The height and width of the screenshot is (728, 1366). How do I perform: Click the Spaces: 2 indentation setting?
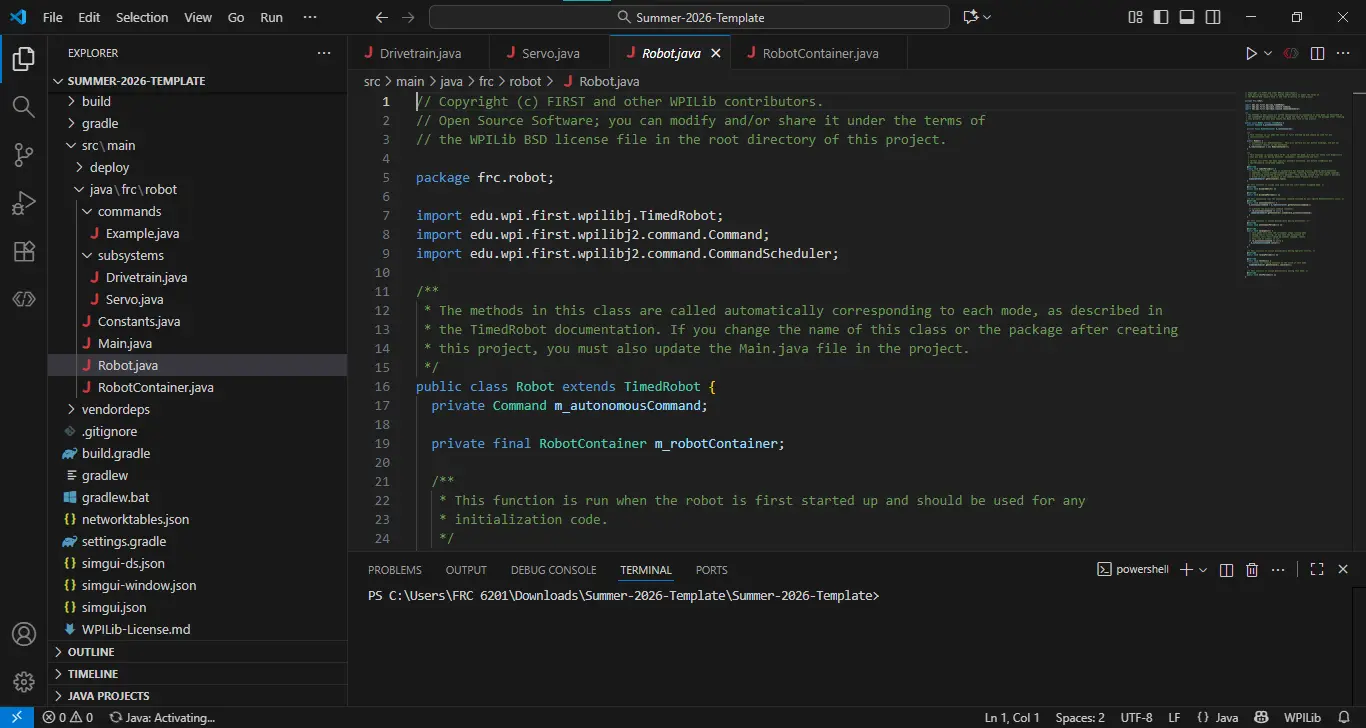[x=1080, y=717]
